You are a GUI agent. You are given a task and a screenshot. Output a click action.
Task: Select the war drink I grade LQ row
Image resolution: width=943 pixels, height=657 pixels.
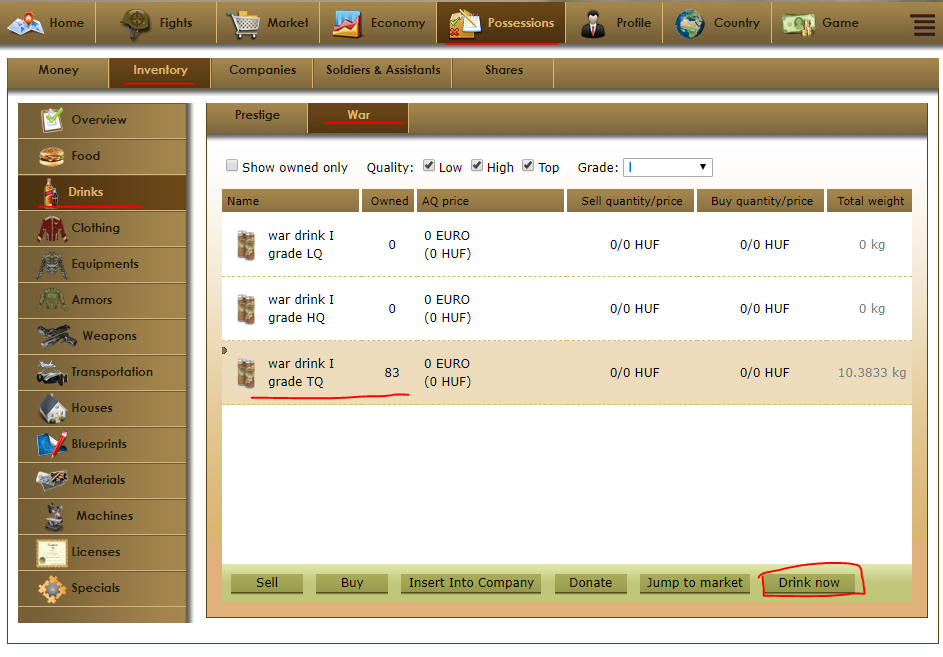(567, 245)
